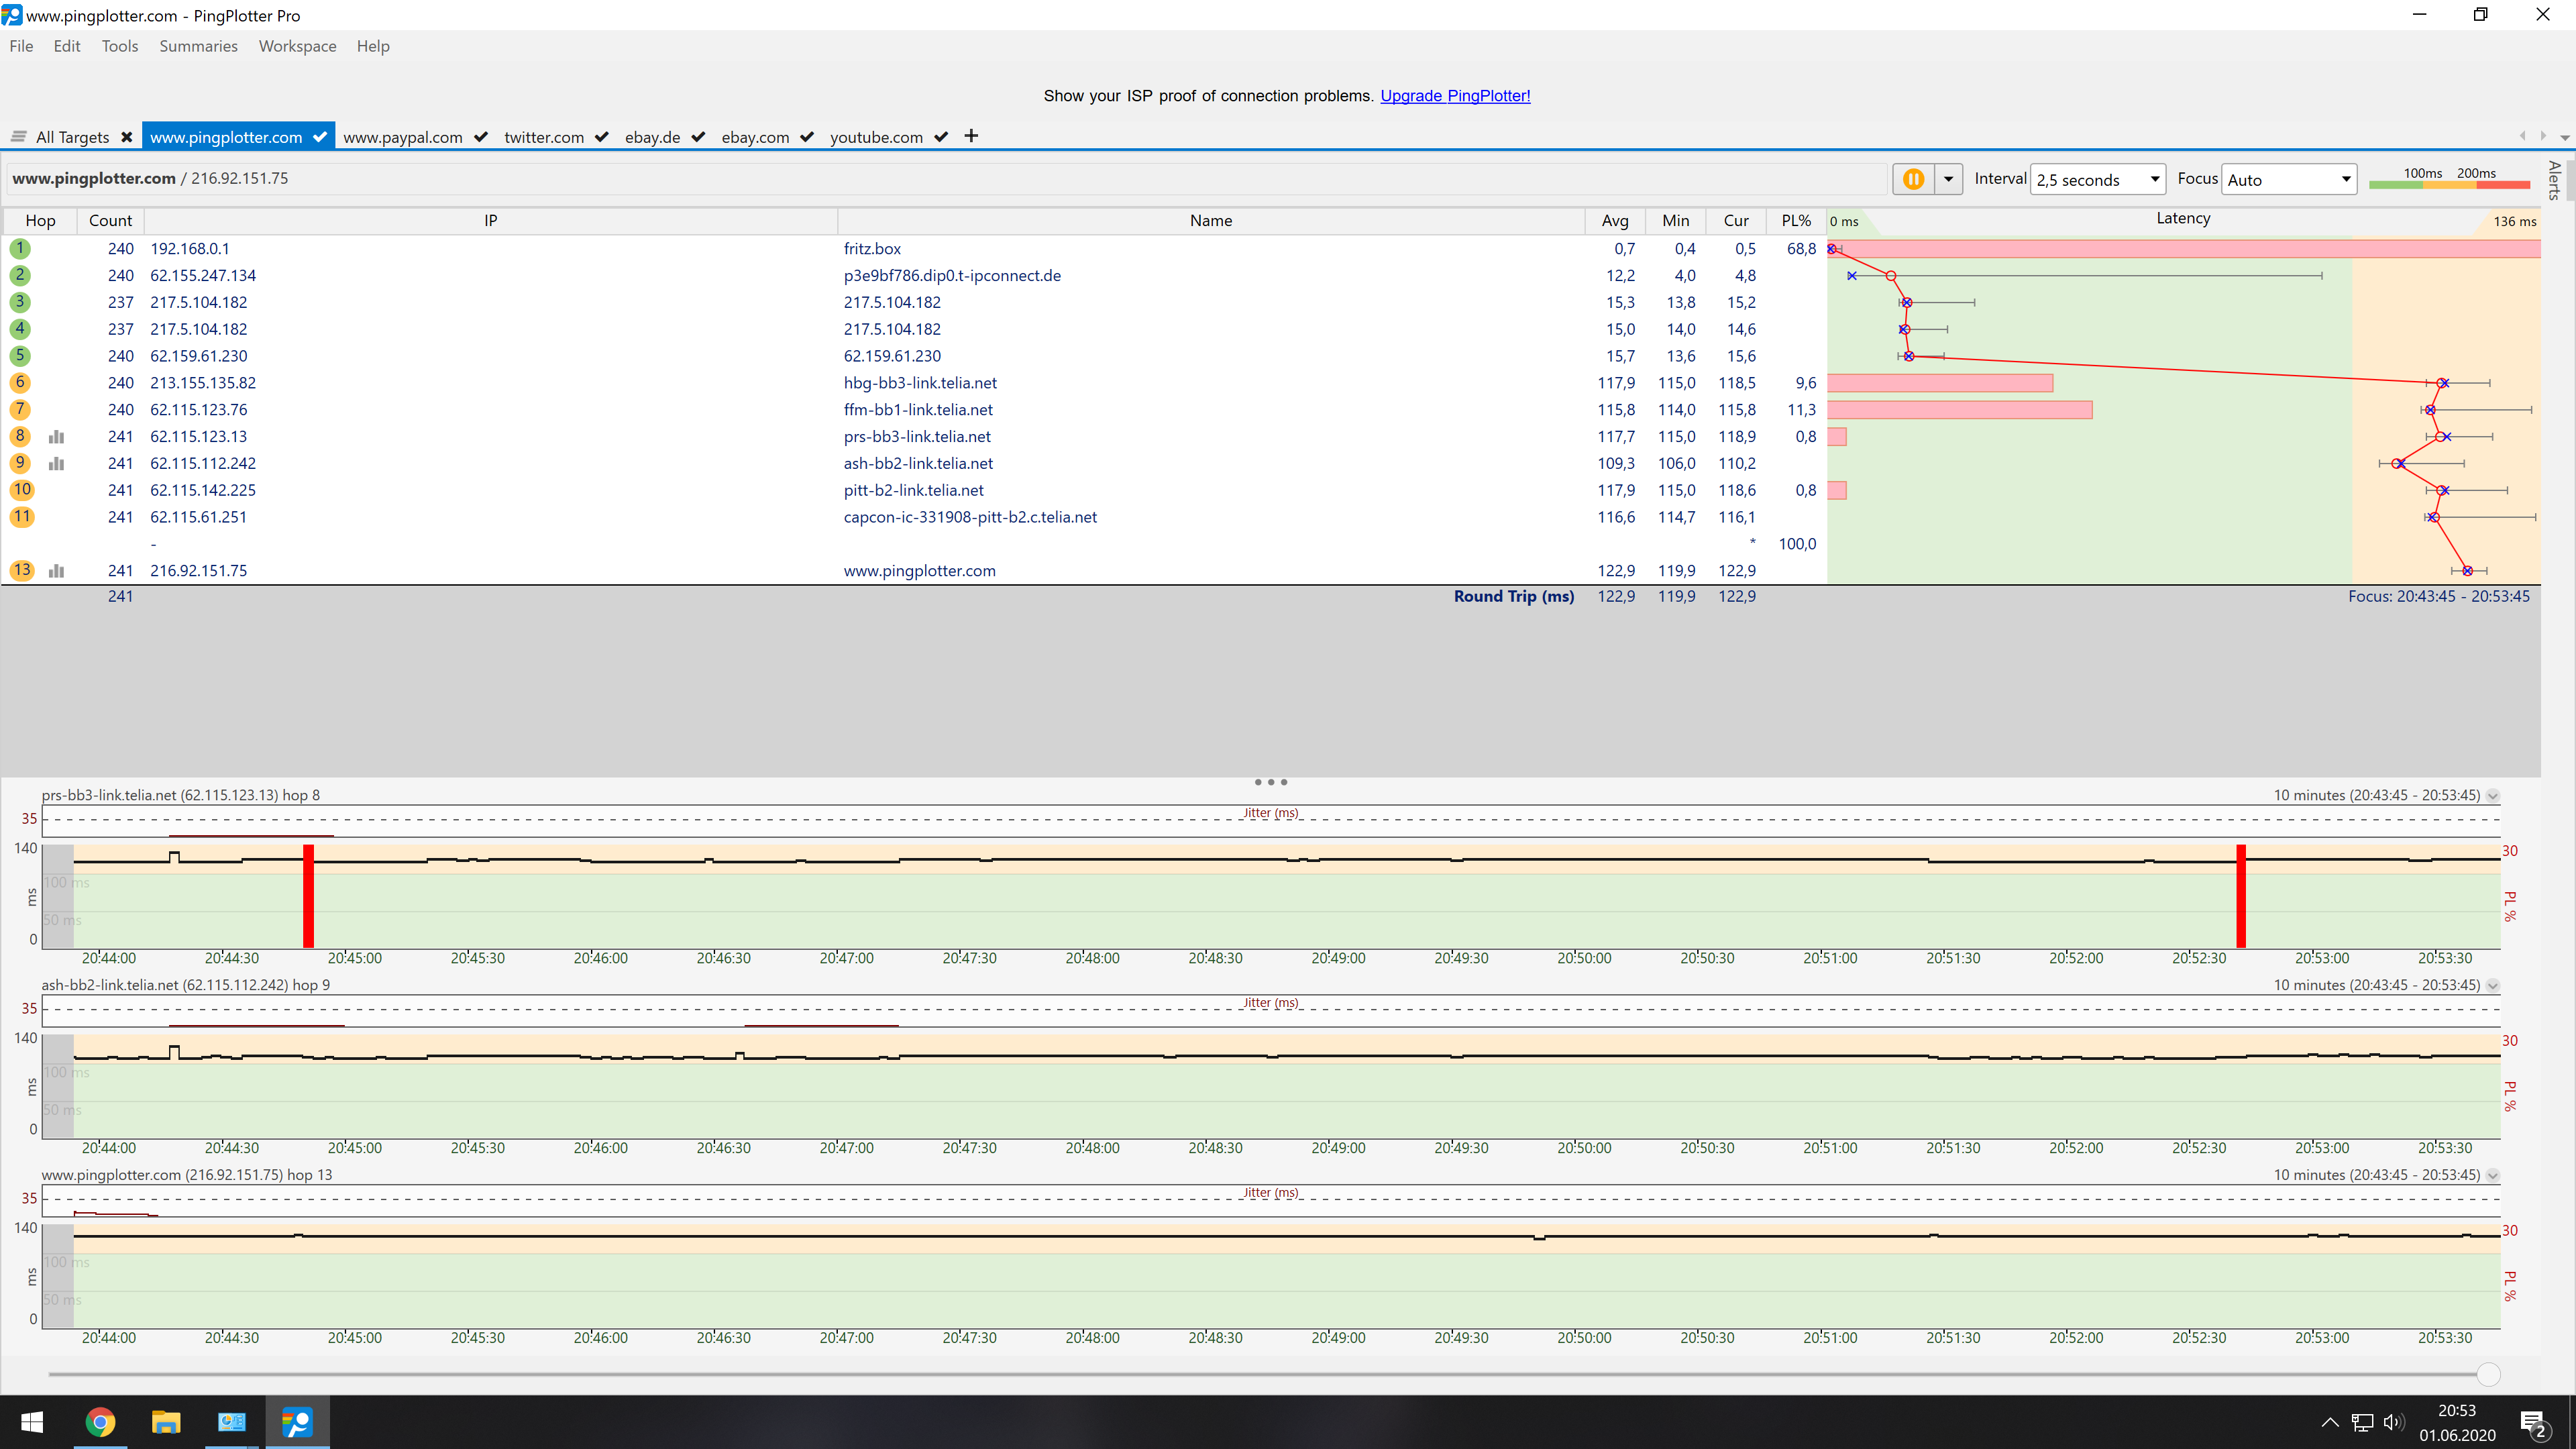
Task: Open the Summaries menu
Action: (x=198, y=46)
